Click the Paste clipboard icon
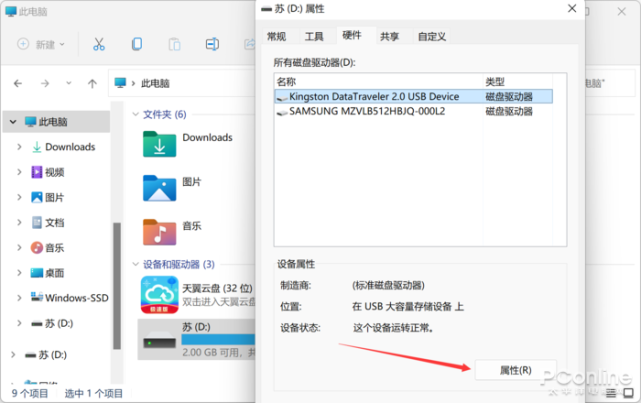Image resolution: width=641 pixels, height=403 pixels. [175, 44]
